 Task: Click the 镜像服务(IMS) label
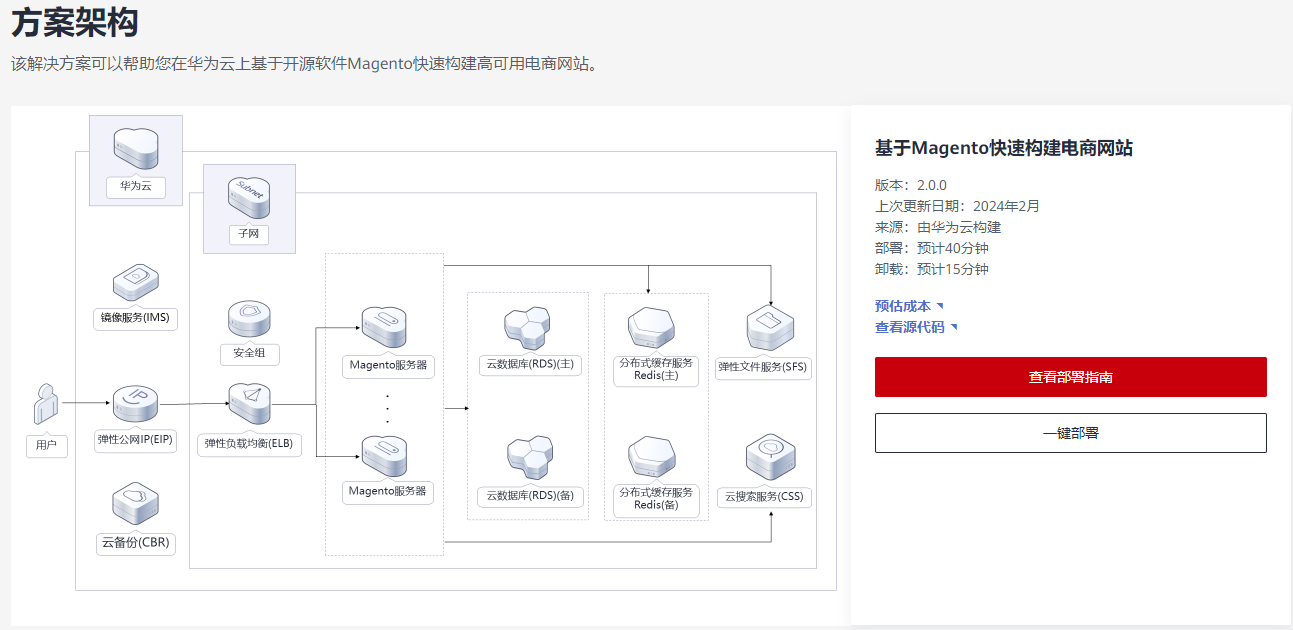click(x=135, y=319)
